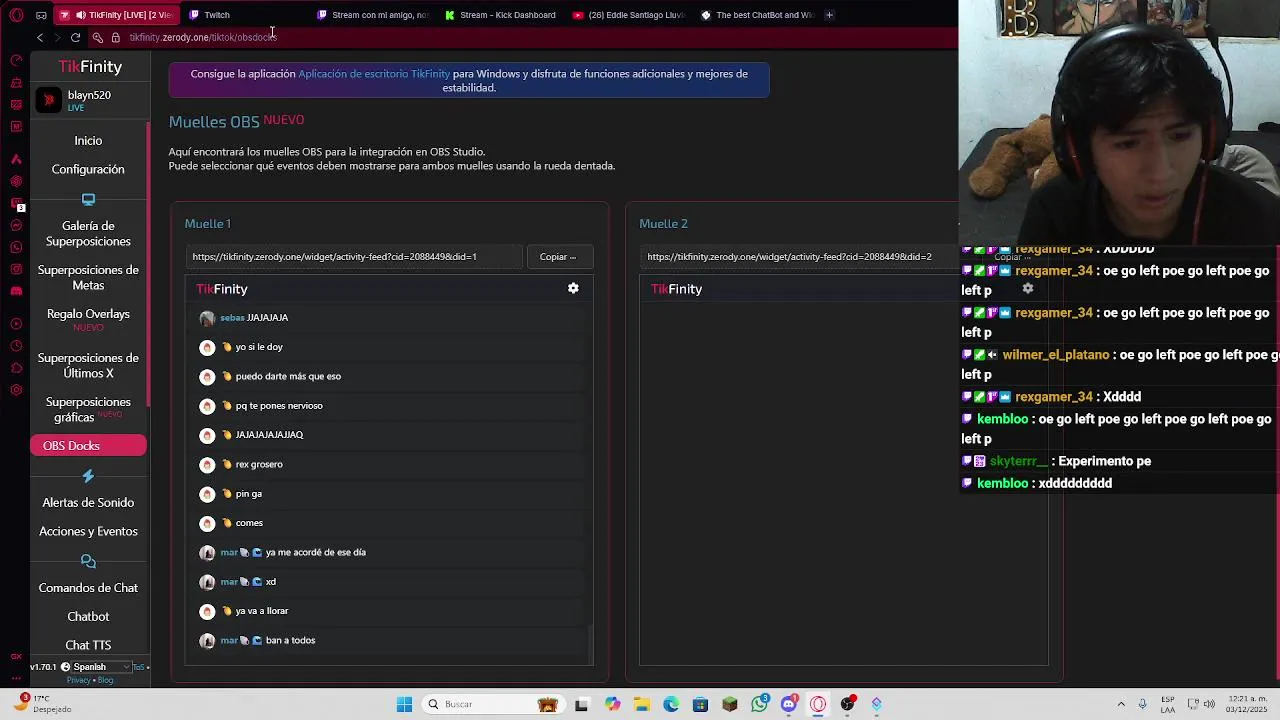Open Edge browser from taskbar
The image size is (1280, 720).
671,704
